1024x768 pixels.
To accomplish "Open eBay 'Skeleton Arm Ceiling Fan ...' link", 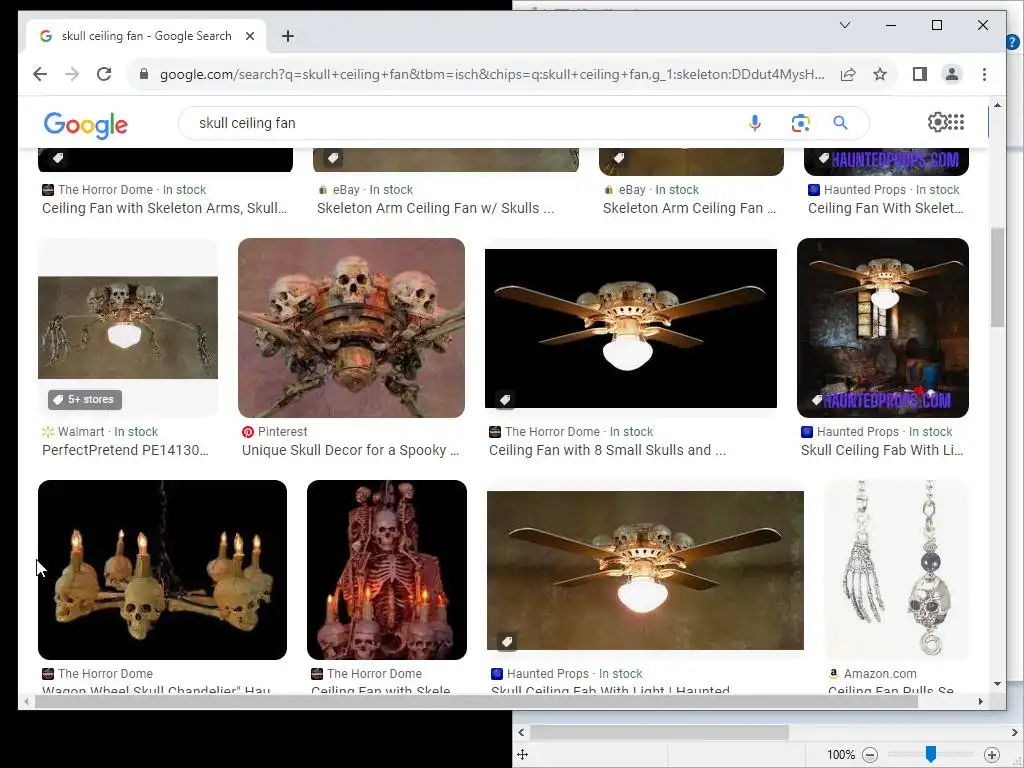I will tap(689, 208).
